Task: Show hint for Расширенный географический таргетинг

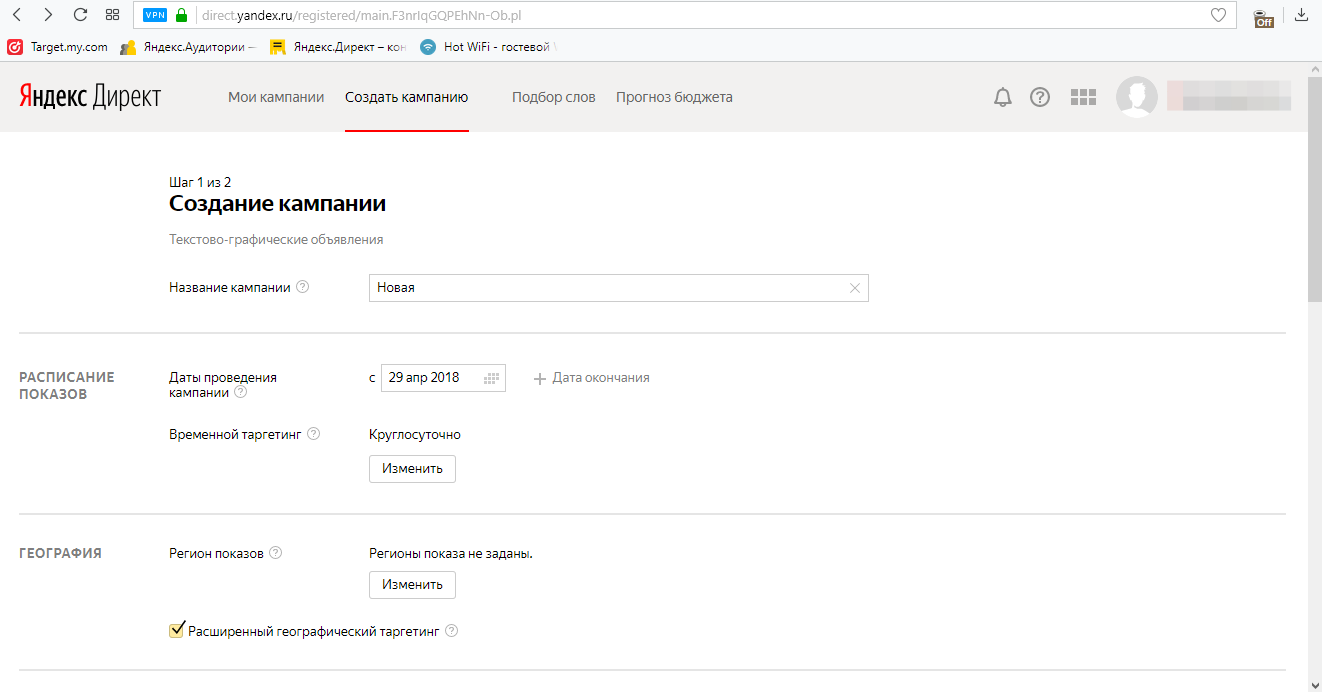Action: pos(451,631)
